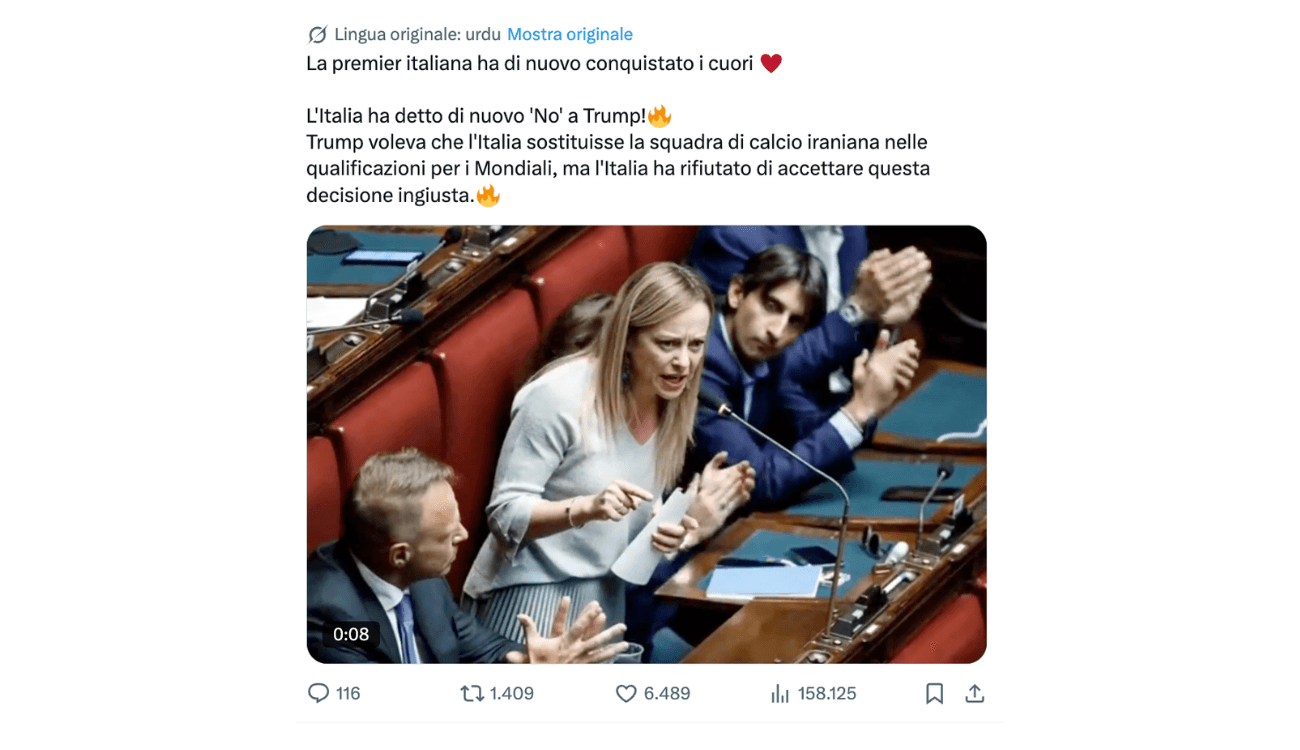Toggle the bookmark icon for this post
The width and height of the screenshot is (1300, 750).
pyautogui.click(x=934, y=693)
